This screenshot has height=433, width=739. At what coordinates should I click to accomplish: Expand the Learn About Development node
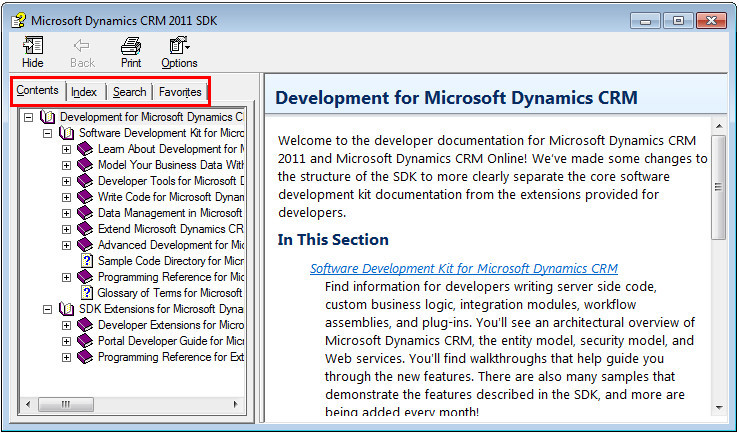pyautogui.click(x=66, y=149)
